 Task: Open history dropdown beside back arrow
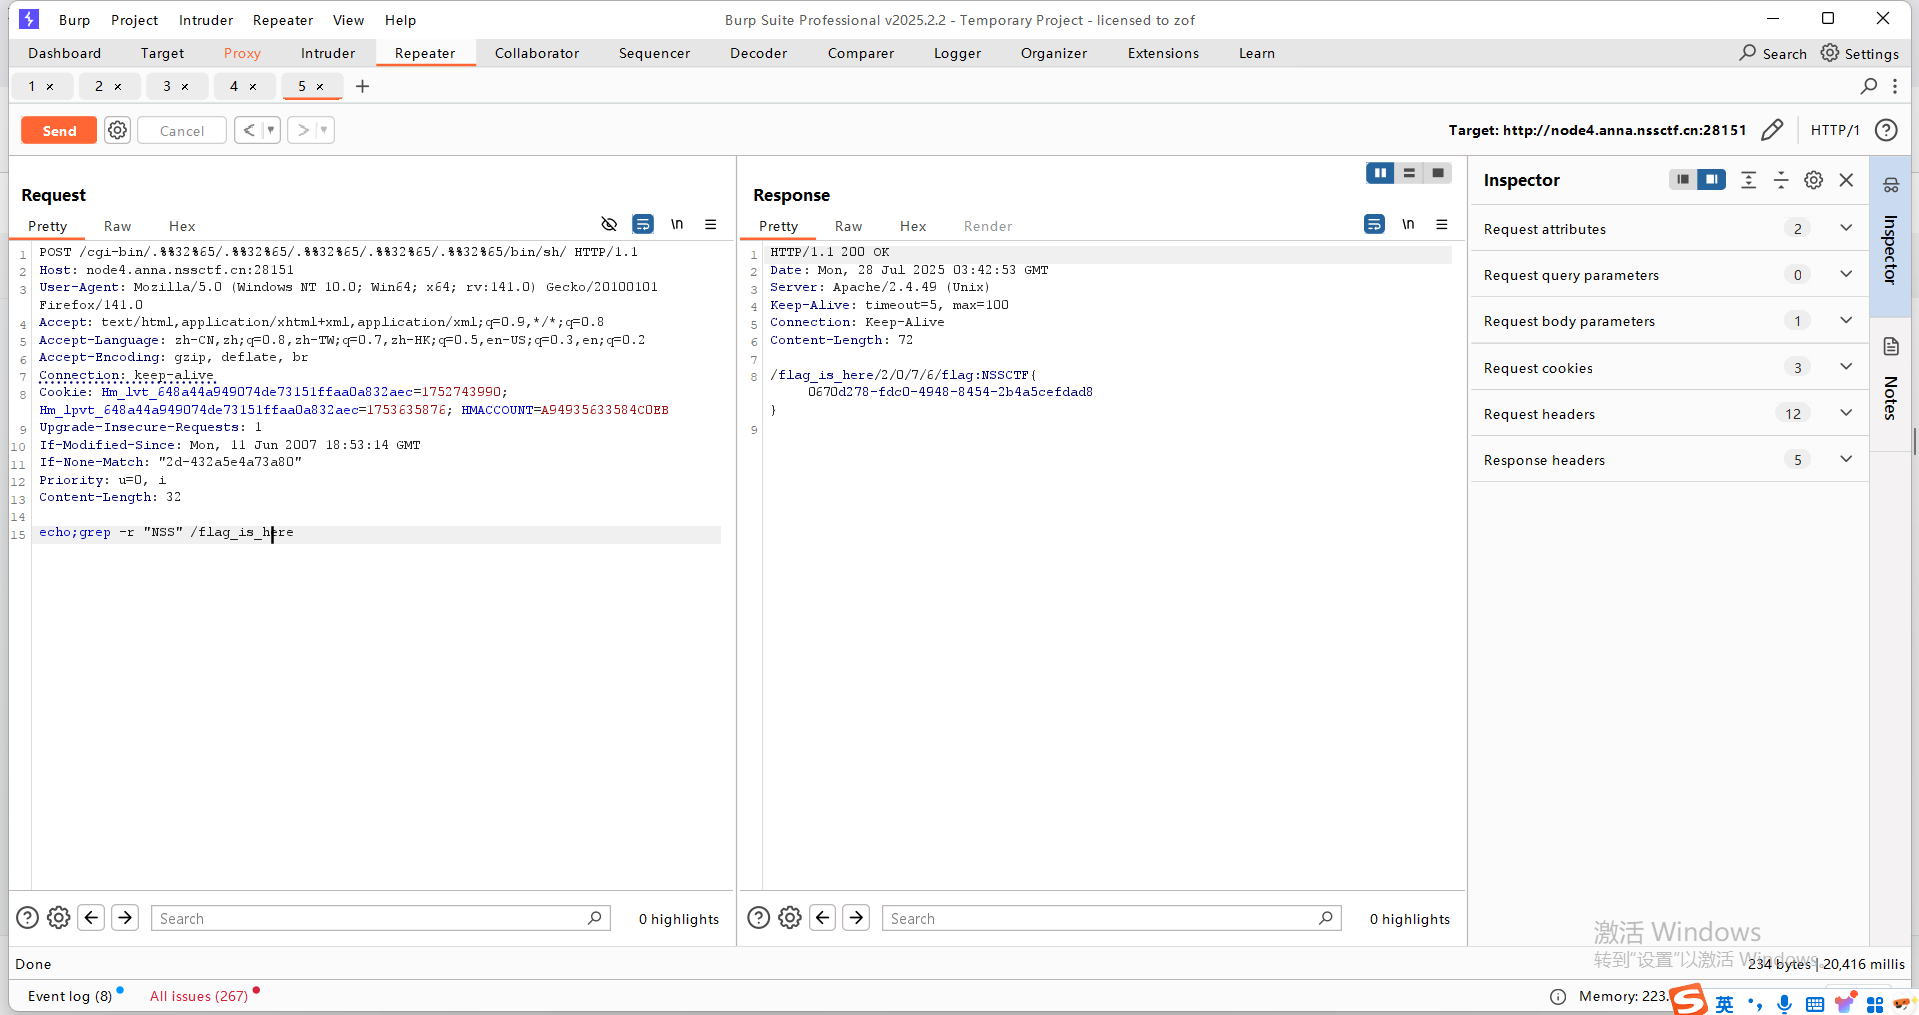(x=271, y=130)
